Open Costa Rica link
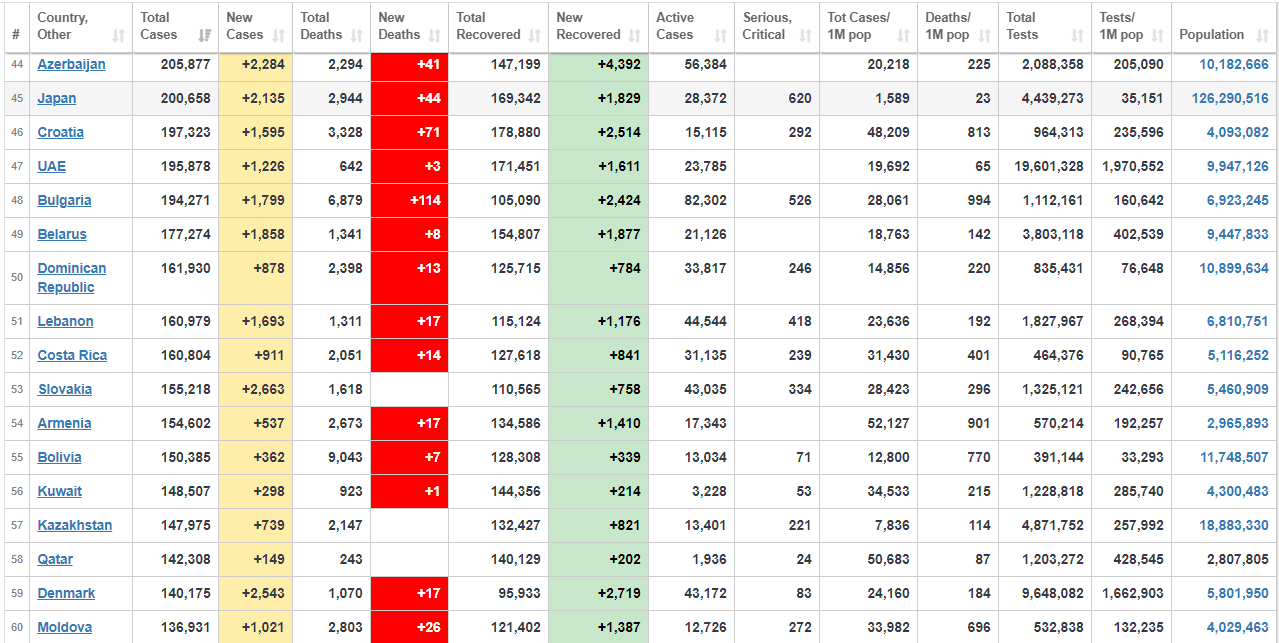This screenshot has width=1279, height=643. 74,355
